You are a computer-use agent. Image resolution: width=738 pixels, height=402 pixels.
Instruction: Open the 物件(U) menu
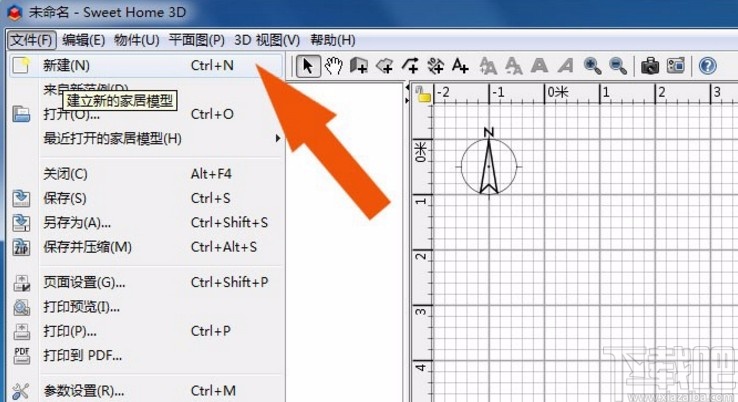pos(136,40)
